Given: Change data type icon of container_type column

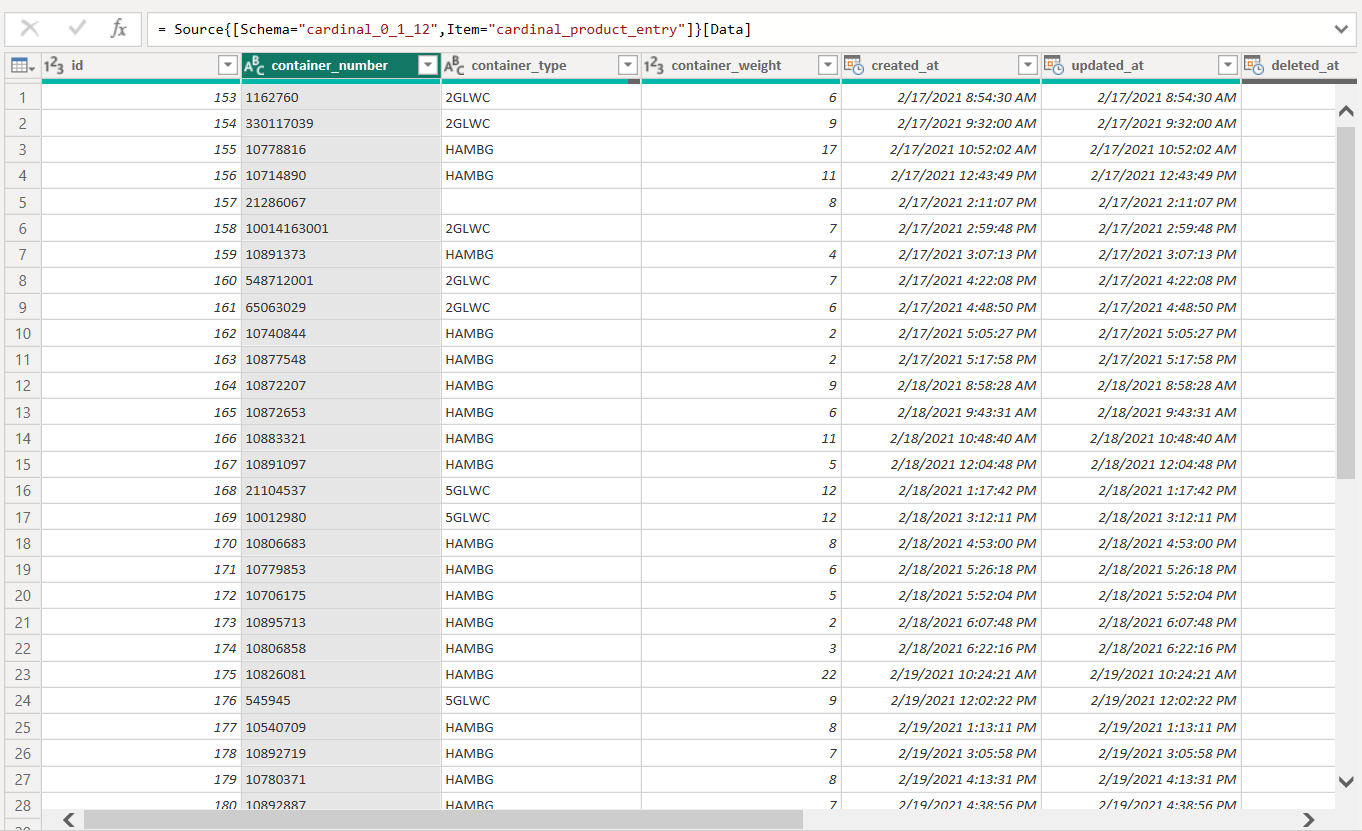Looking at the screenshot, I should pos(455,66).
